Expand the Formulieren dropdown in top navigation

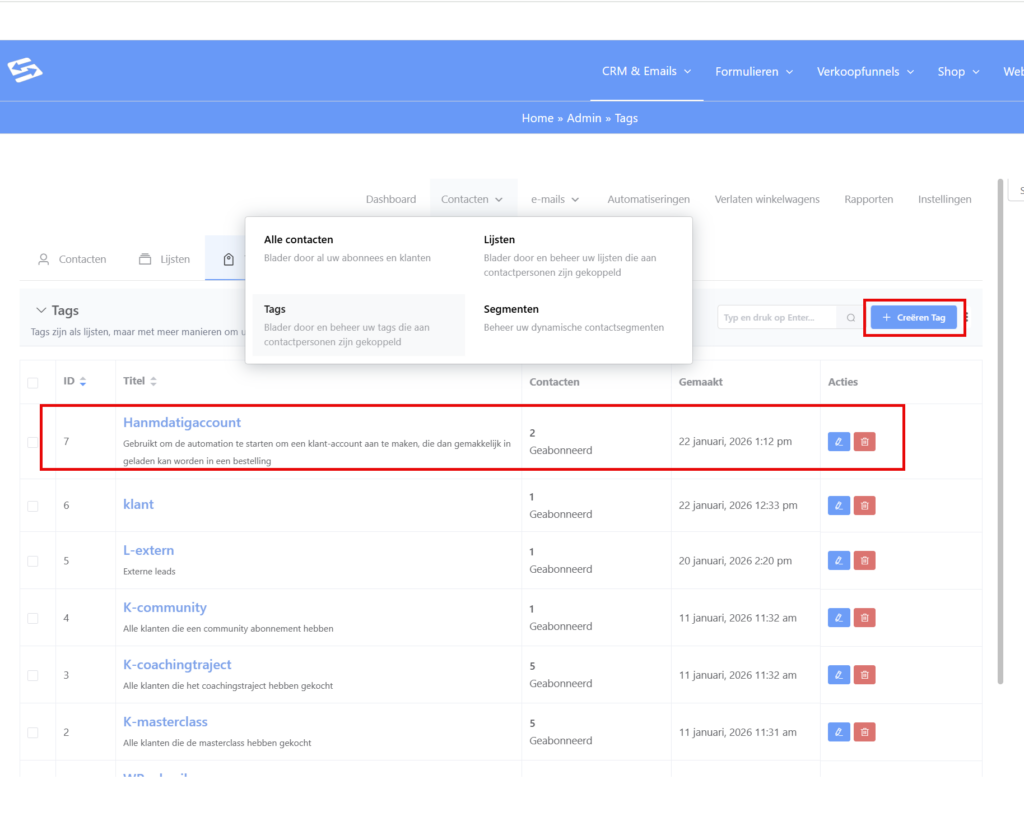pyautogui.click(x=754, y=71)
